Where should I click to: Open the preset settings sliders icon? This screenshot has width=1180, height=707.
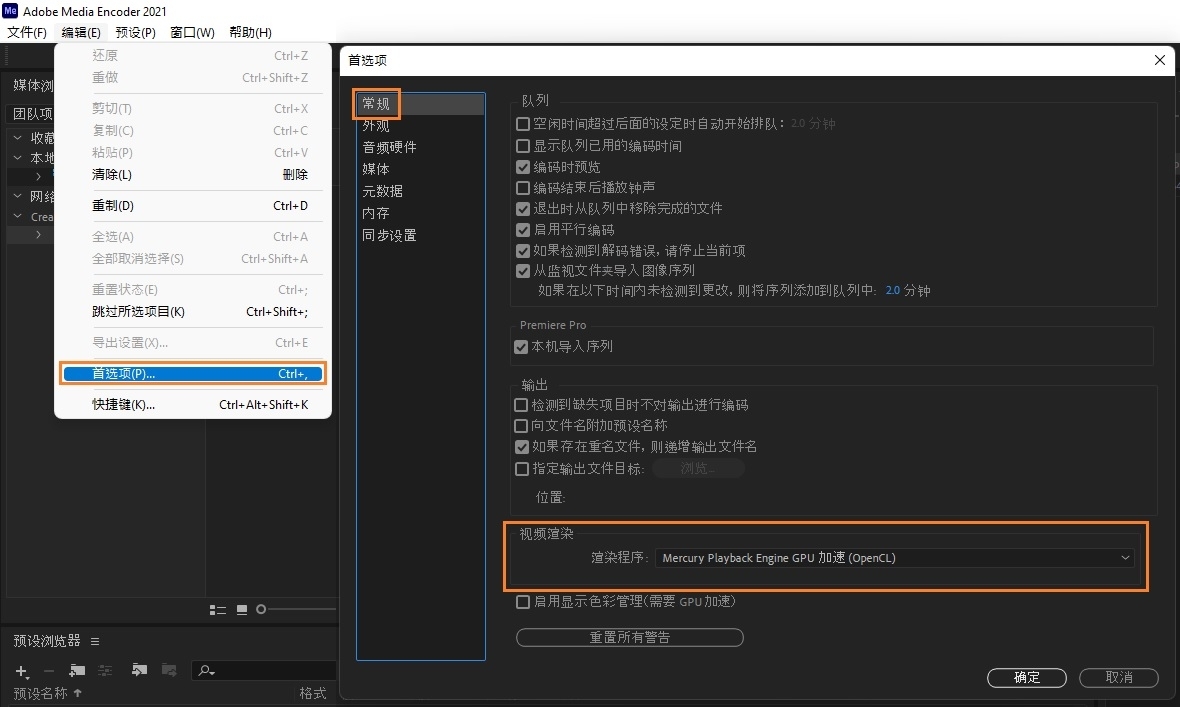coord(105,670)
